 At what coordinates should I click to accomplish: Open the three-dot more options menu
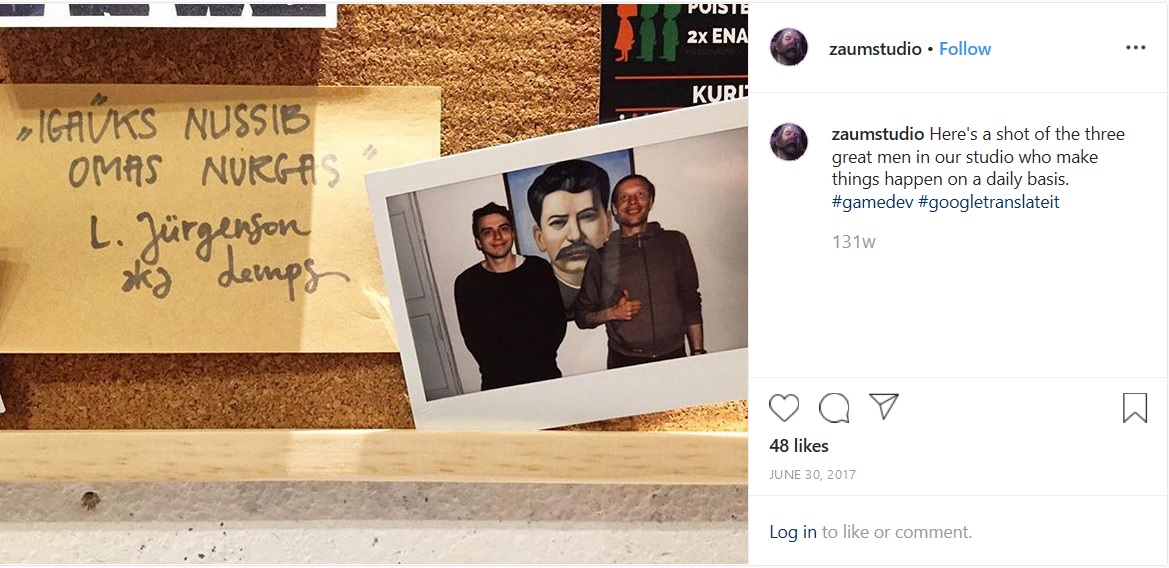pos(1135,48)
